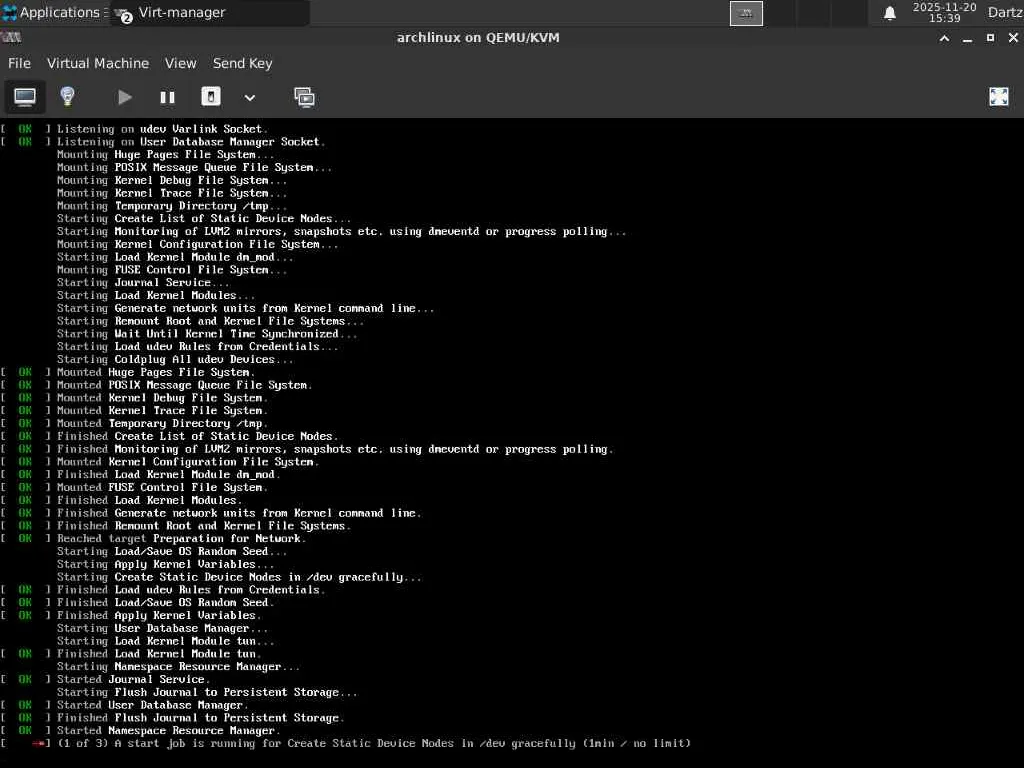This screenshot has height=768, width=1024.
Task: Click 'Starting Journal Service' line
Action: (x=143, y=283)
